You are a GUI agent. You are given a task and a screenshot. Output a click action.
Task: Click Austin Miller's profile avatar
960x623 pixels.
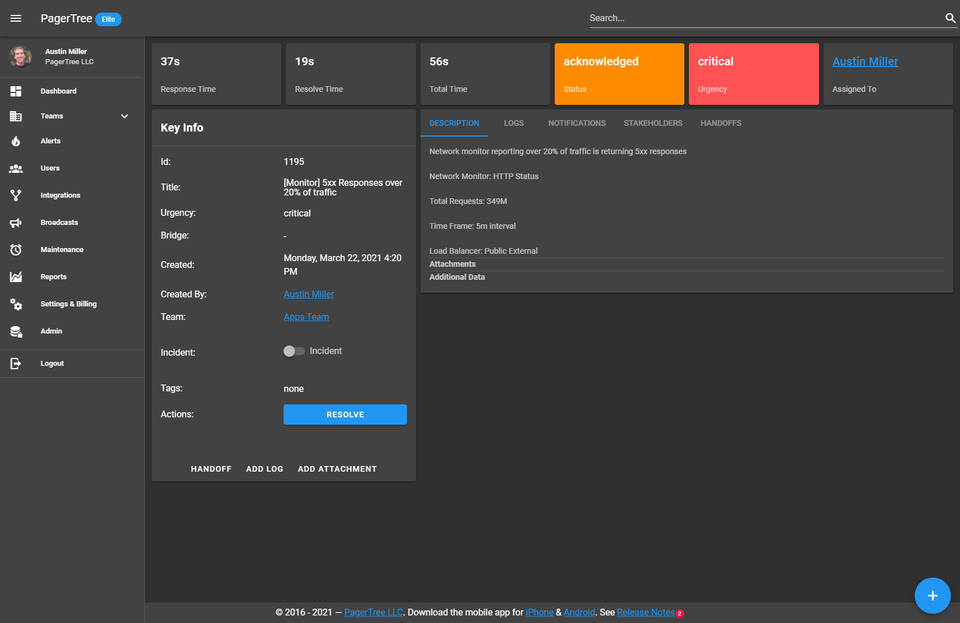click(21, 56)
